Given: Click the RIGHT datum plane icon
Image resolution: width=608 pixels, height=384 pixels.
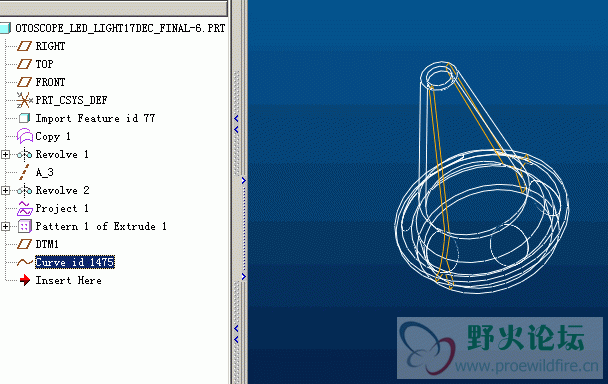Looking at the screenshot, I should [24, 46].
